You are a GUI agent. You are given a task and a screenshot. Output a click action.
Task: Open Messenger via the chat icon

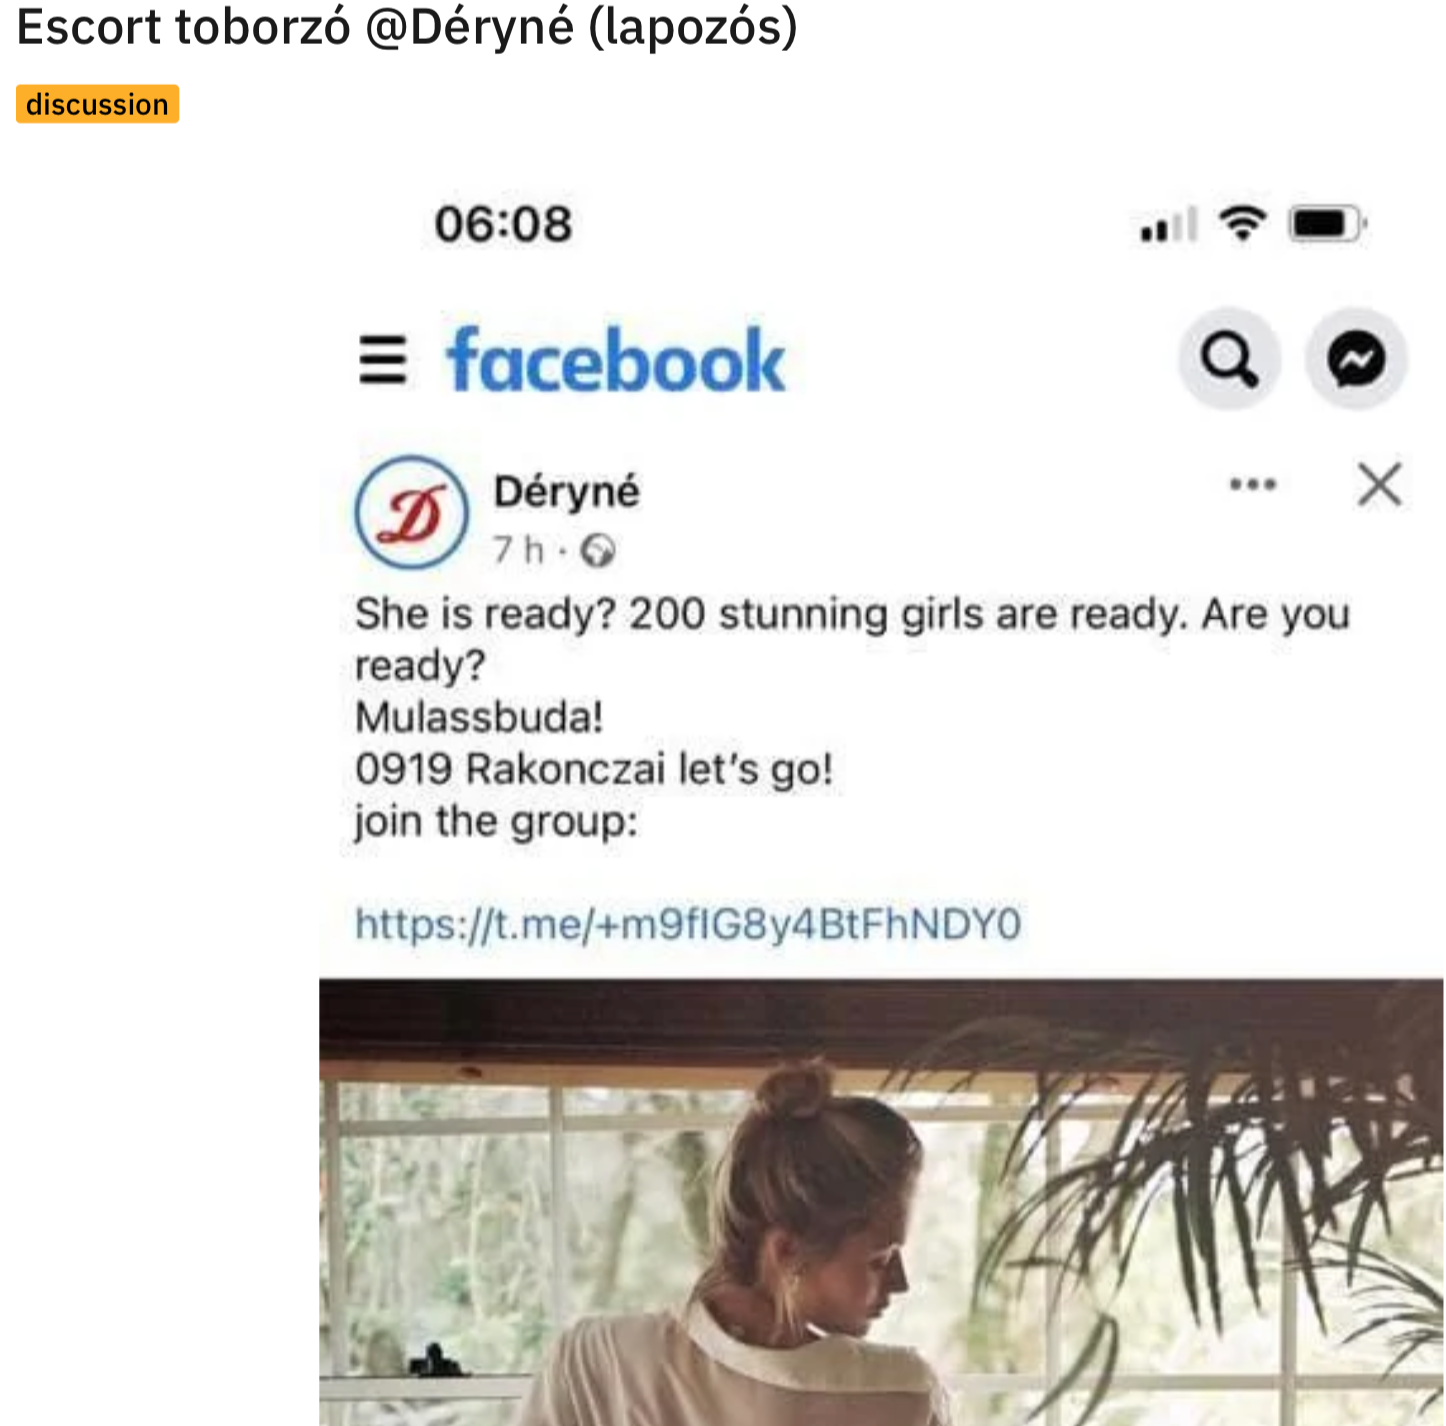pyautogui.click(x=1356, y=359)
